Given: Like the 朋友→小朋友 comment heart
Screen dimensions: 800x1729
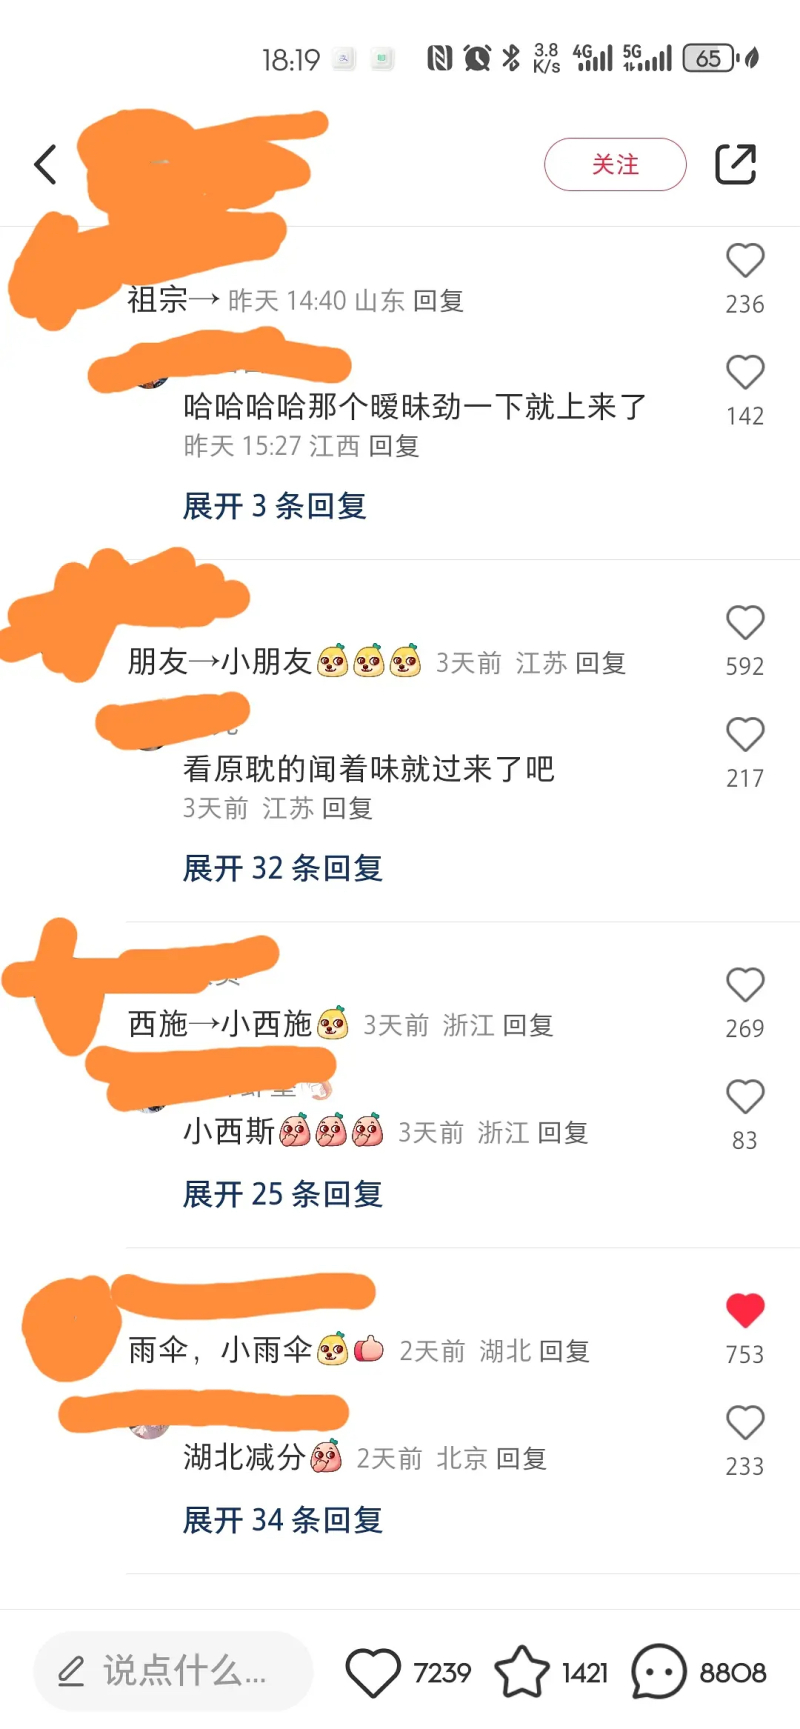Looking at the screenshot, I should (745, 623).
